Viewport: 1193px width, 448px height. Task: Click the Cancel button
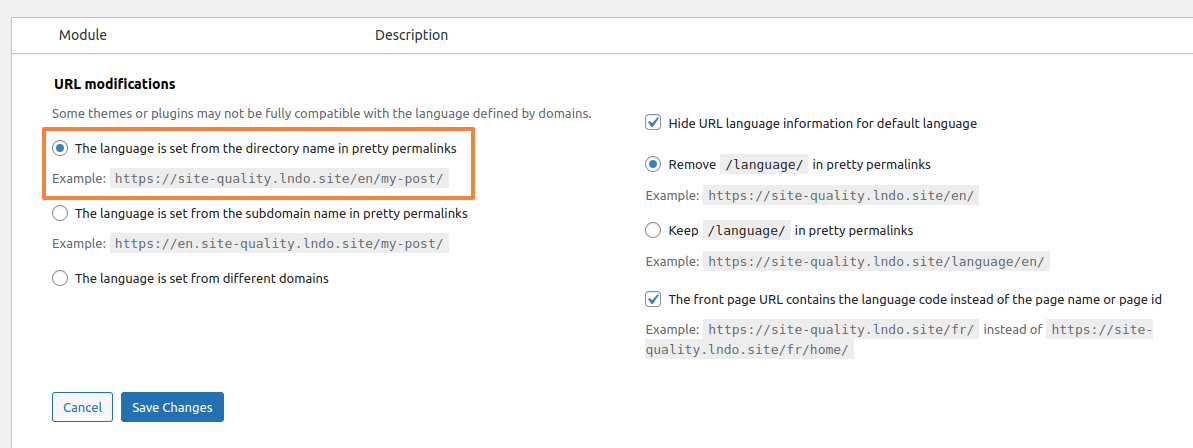coord(82,407)
